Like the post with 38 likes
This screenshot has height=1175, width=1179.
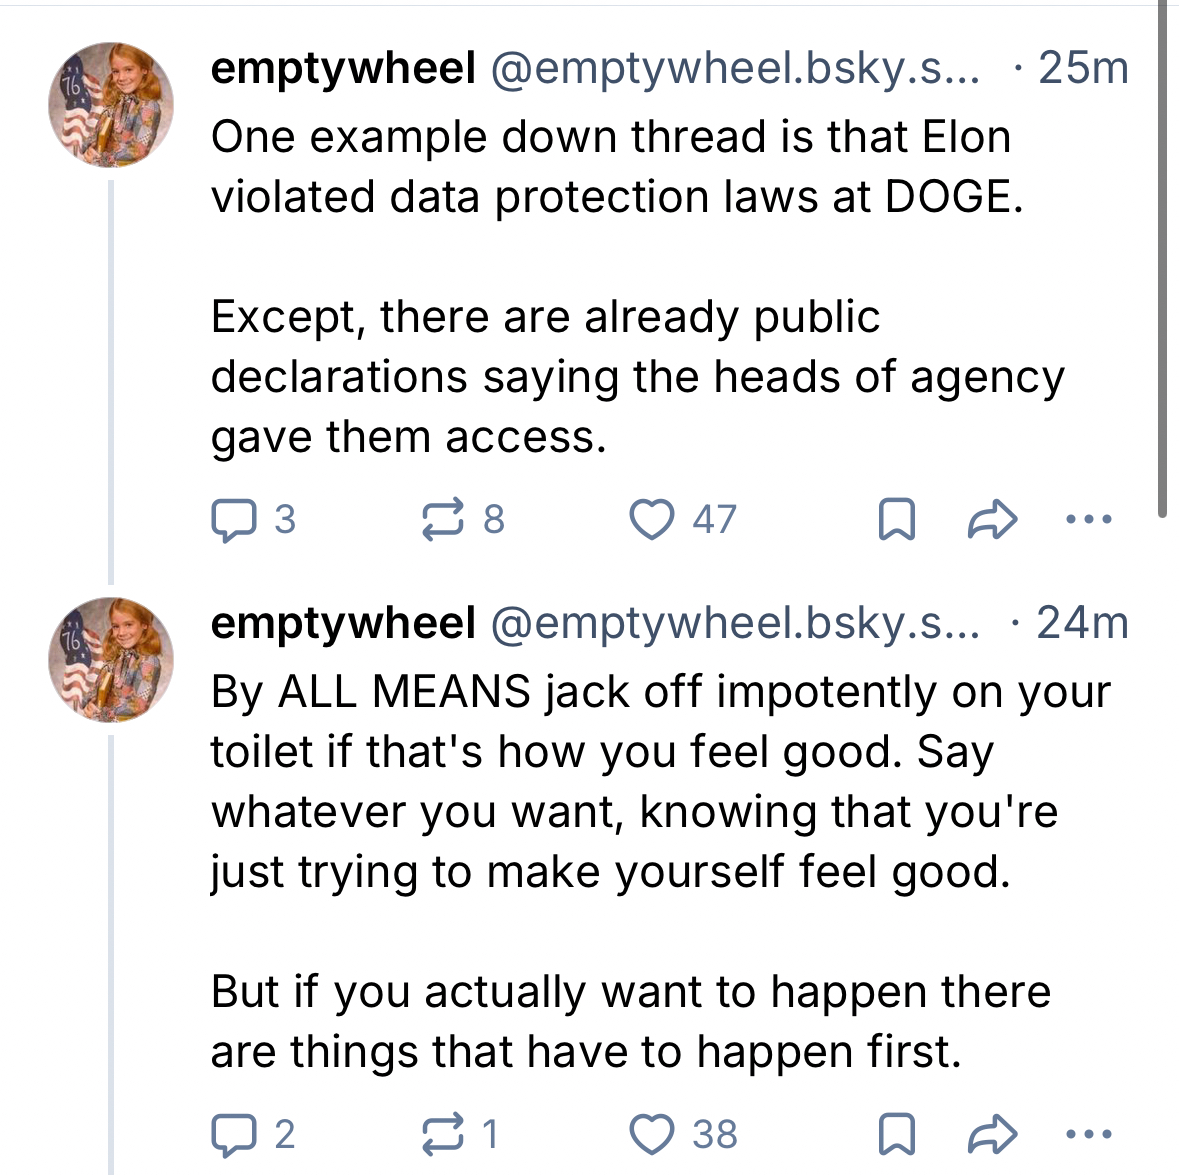[652, 1135]
